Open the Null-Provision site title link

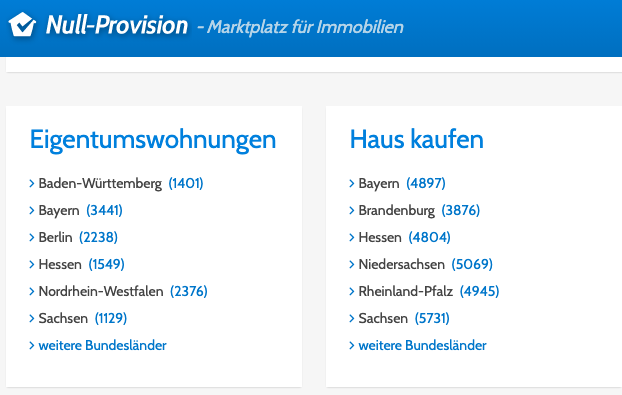click(x=117, y=25)
